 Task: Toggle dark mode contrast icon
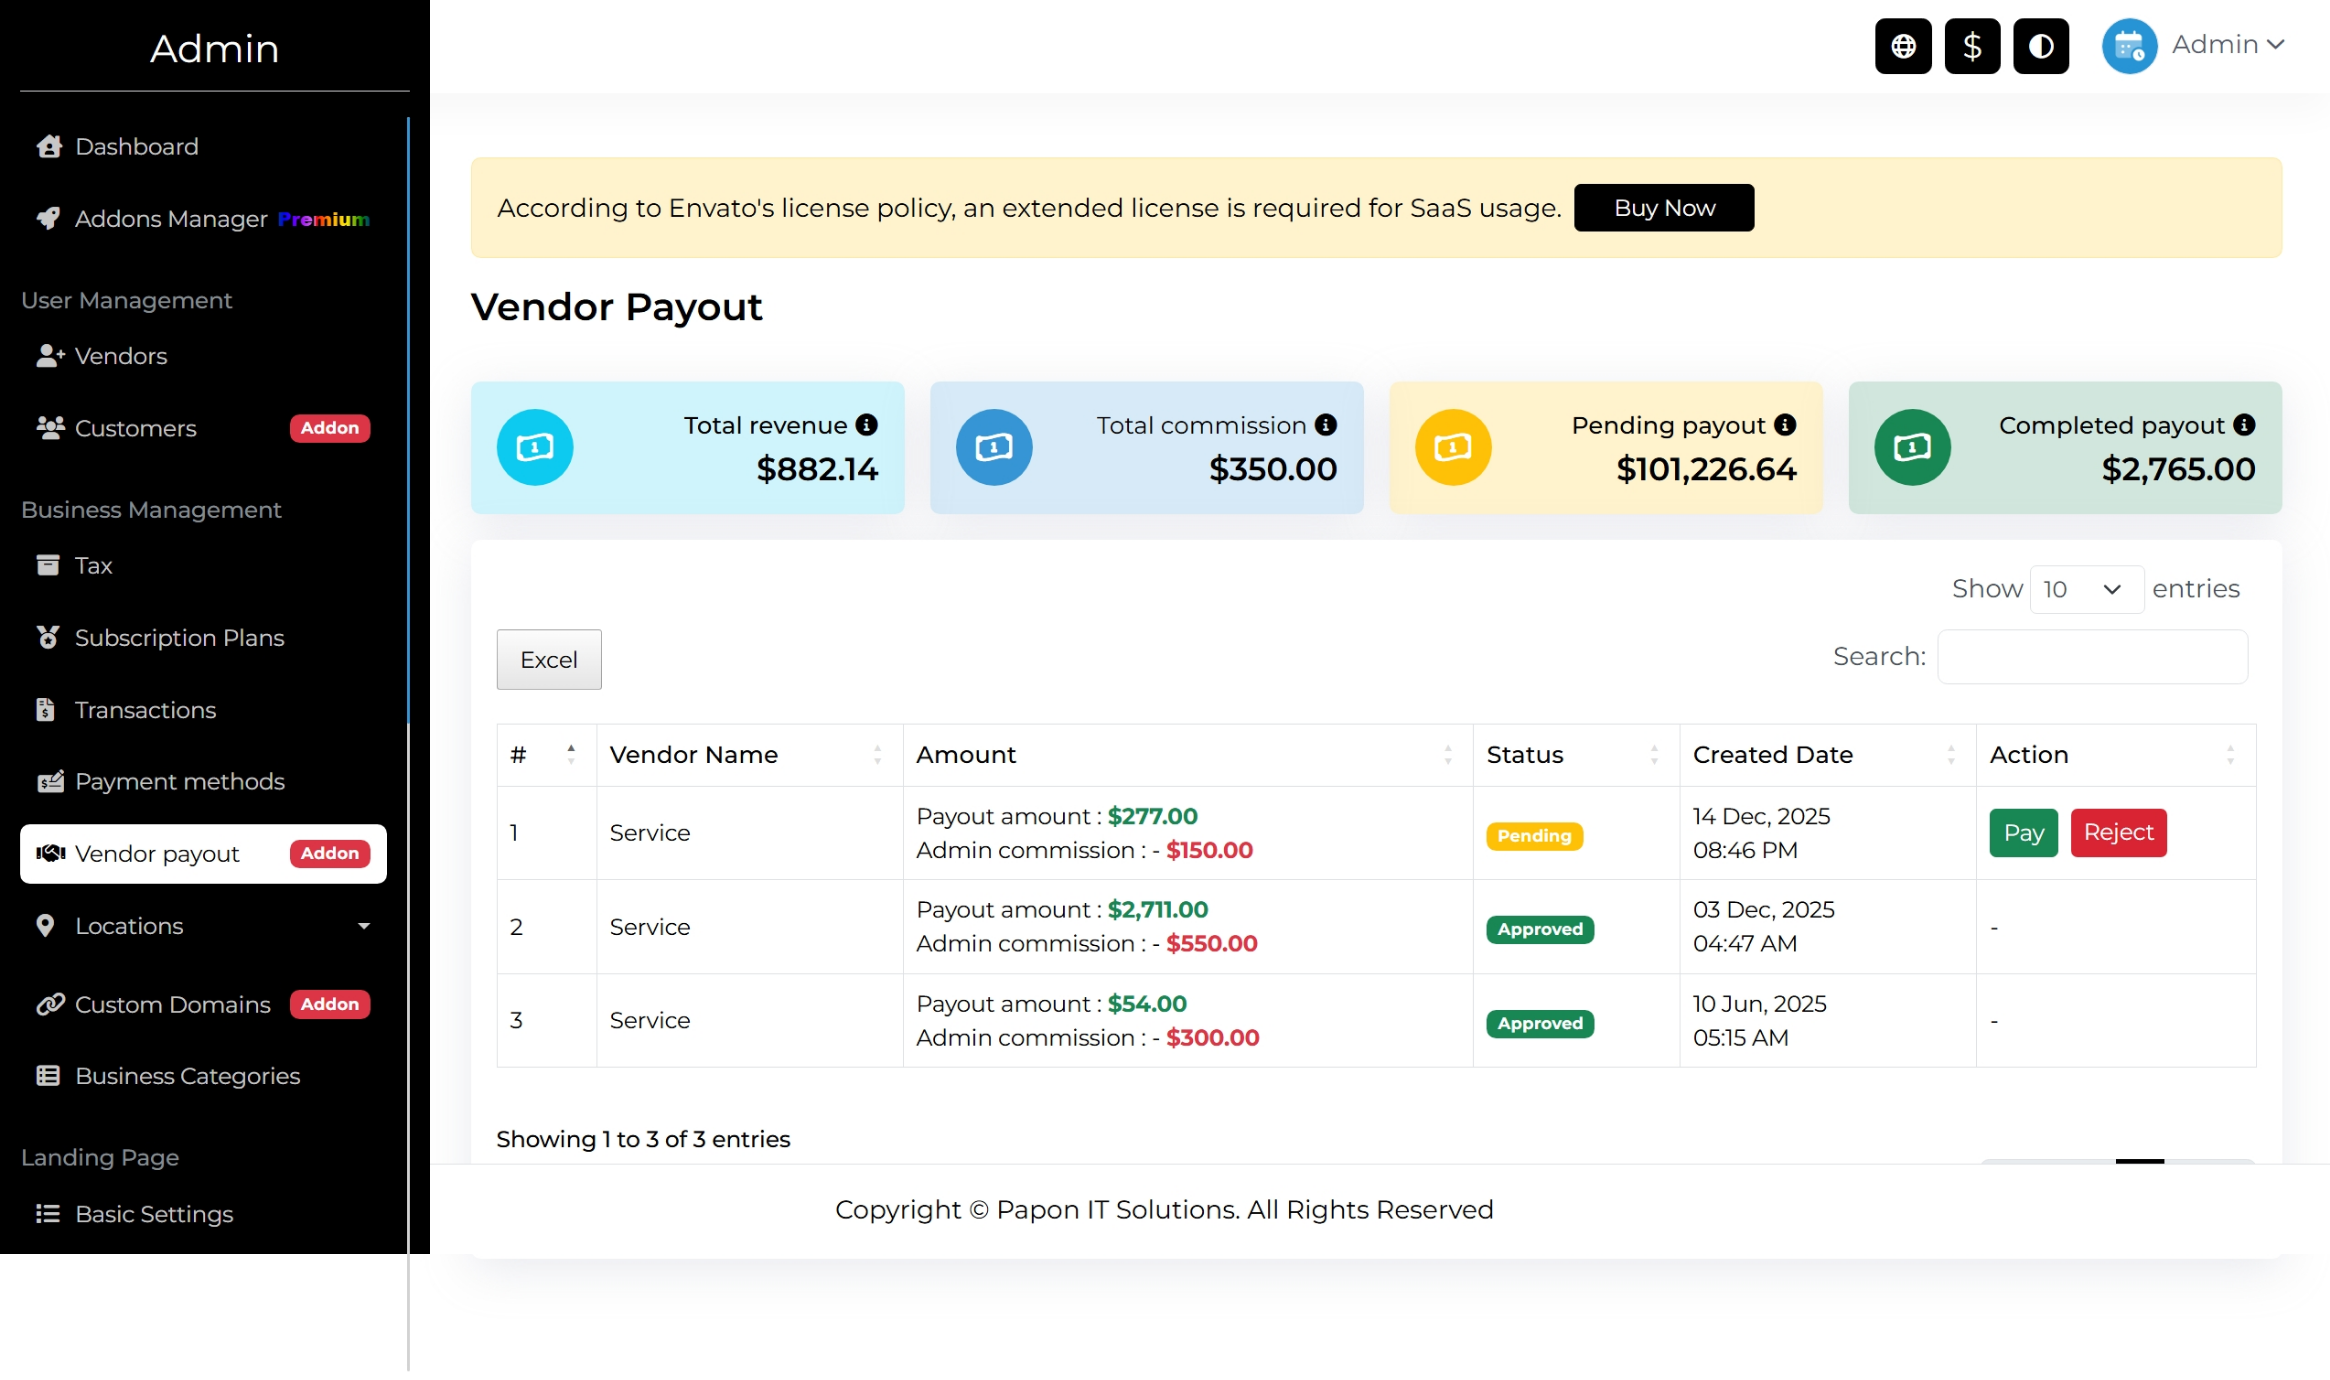(2040, 46)
